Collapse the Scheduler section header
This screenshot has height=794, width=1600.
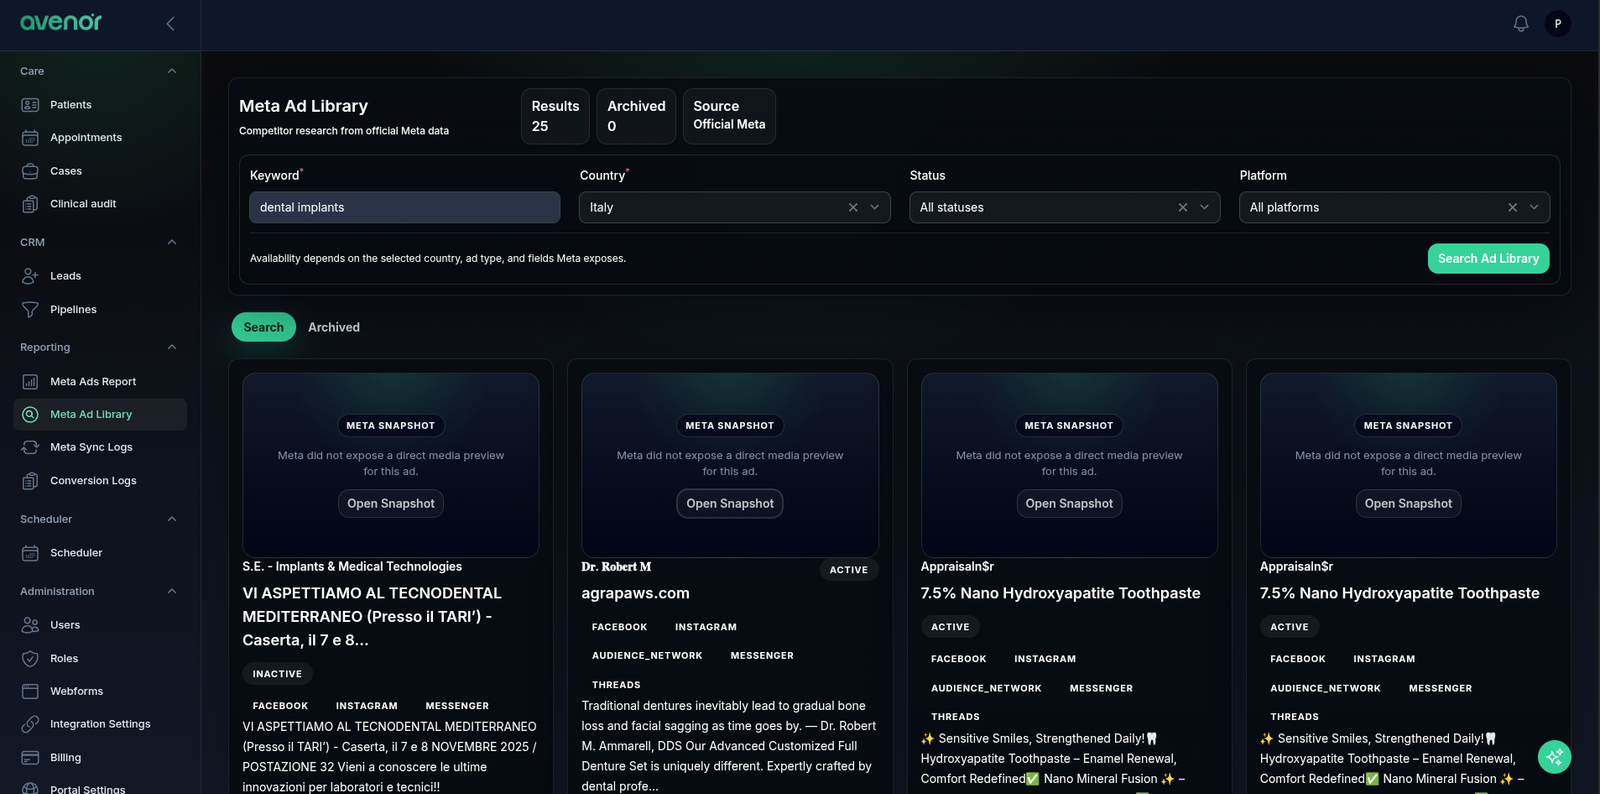pyautogui.click(x=172, y=519)
